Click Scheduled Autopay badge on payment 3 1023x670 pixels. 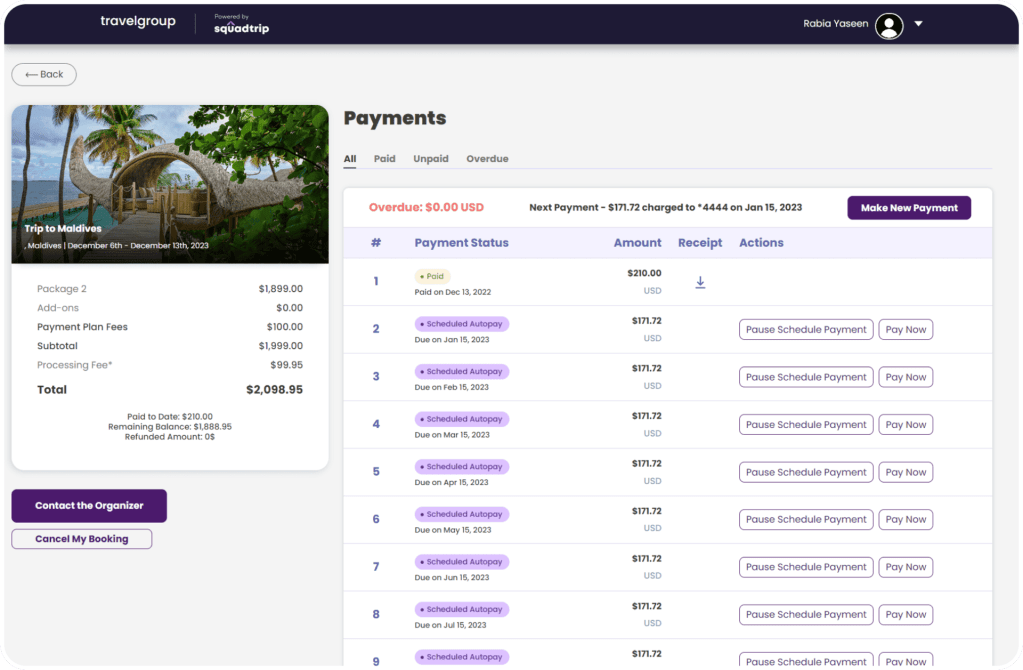462,372
